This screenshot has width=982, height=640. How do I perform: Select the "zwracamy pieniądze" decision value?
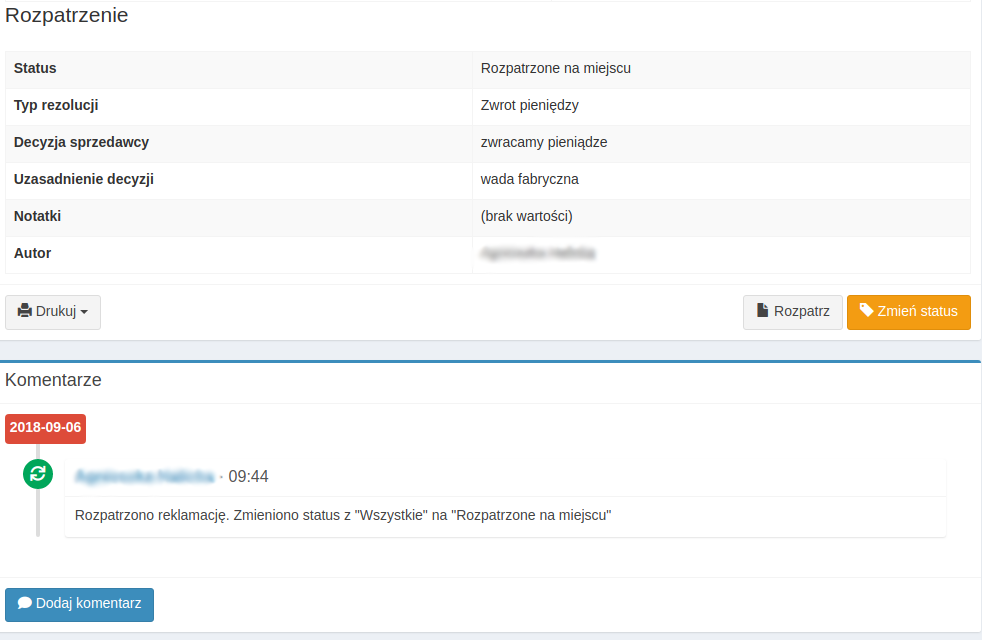point(543,143)
